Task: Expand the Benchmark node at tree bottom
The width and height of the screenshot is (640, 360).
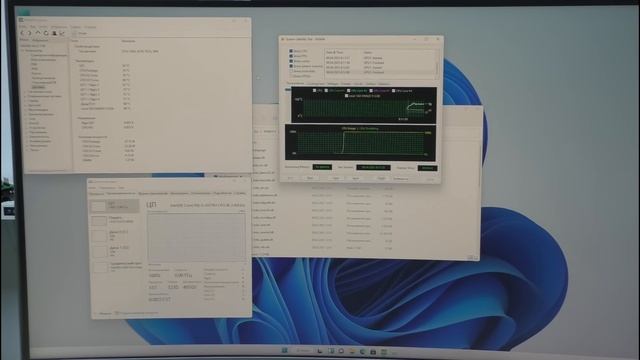Action: 27,150
